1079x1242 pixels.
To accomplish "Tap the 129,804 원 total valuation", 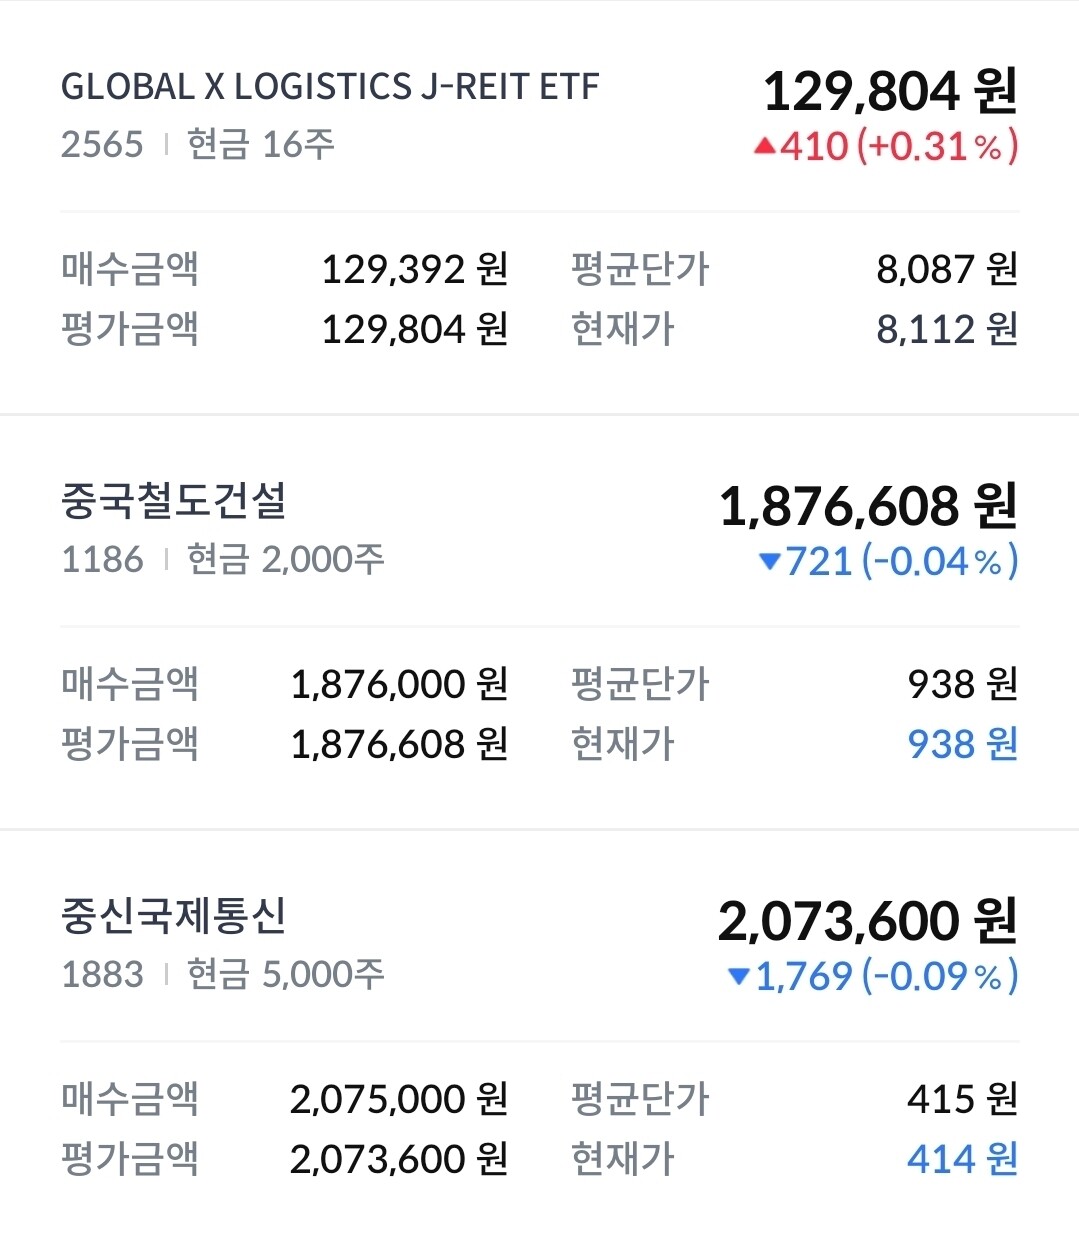I will tap(890, 91).
